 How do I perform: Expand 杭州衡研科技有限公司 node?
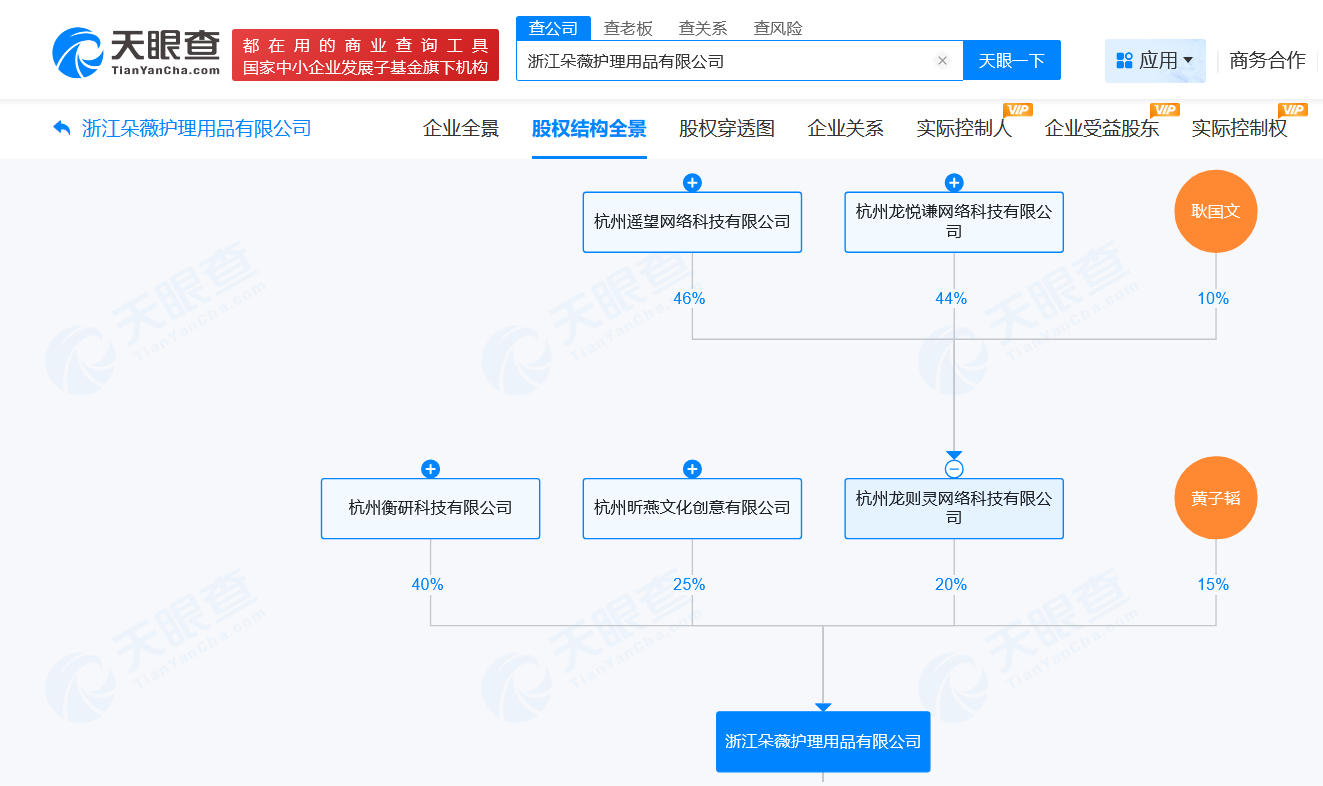[x=430, y=469]
